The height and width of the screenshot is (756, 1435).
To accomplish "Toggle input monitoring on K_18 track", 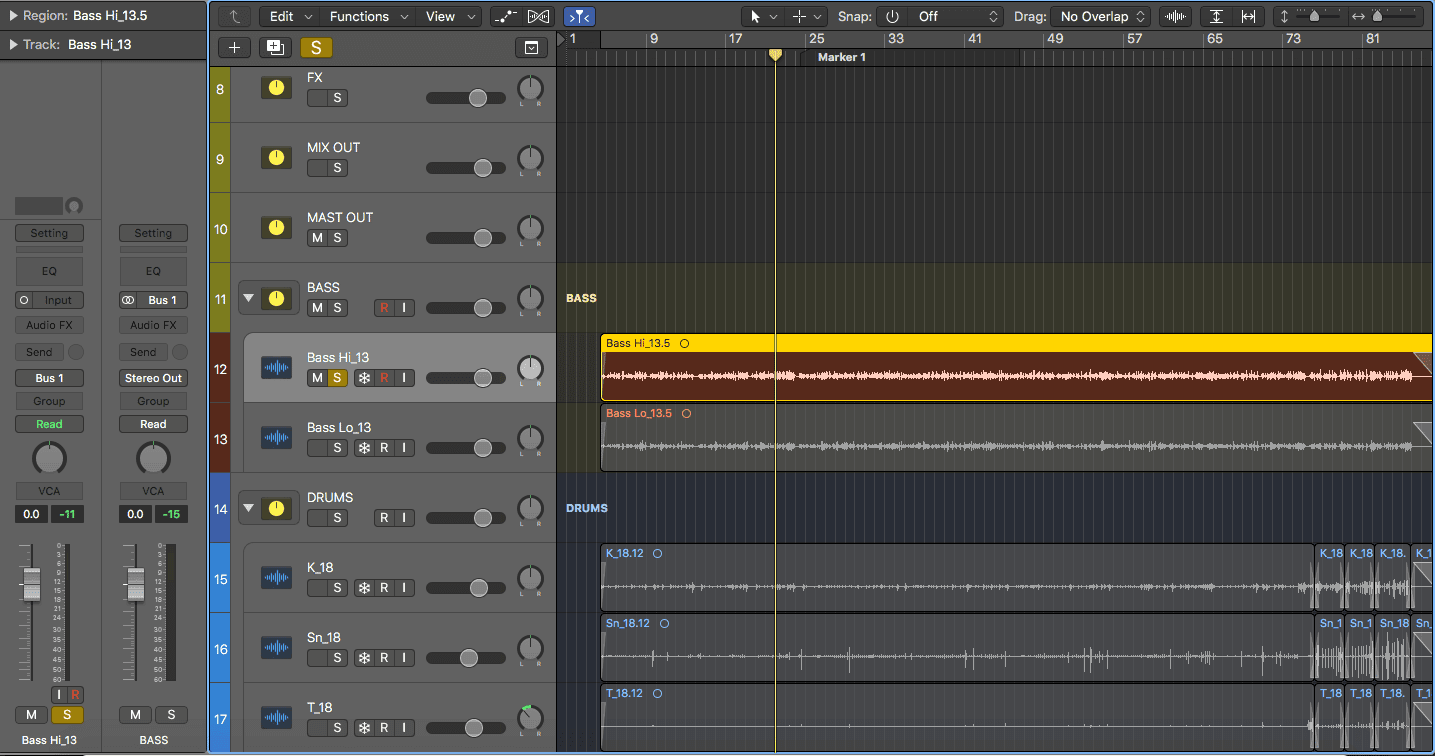I will click(404, 588).
